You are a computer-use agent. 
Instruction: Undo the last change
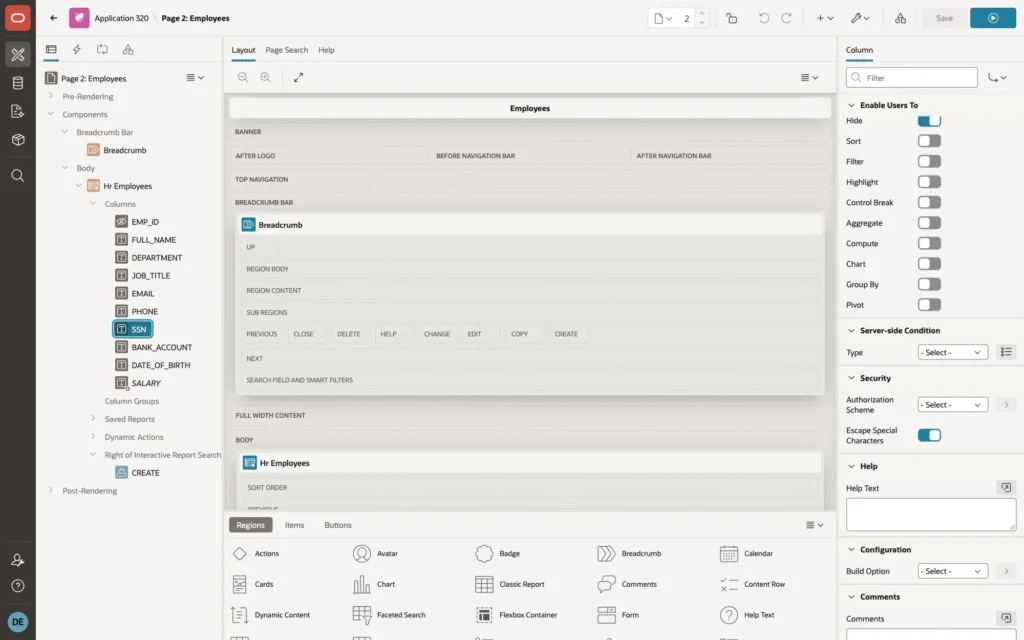pos(763,18)
